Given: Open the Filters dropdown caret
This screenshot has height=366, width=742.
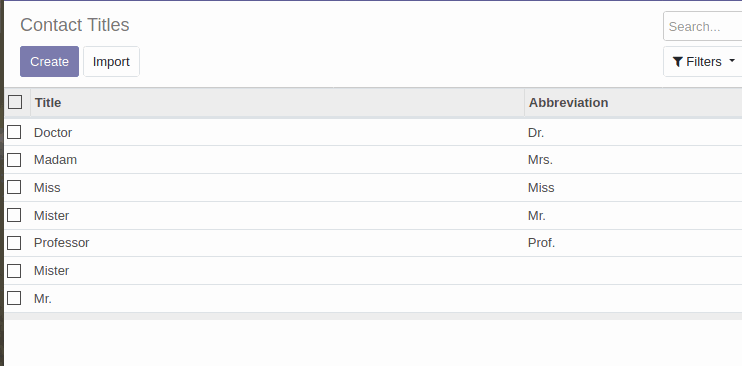Looking at the screenshot, I should tap(733, 61).
